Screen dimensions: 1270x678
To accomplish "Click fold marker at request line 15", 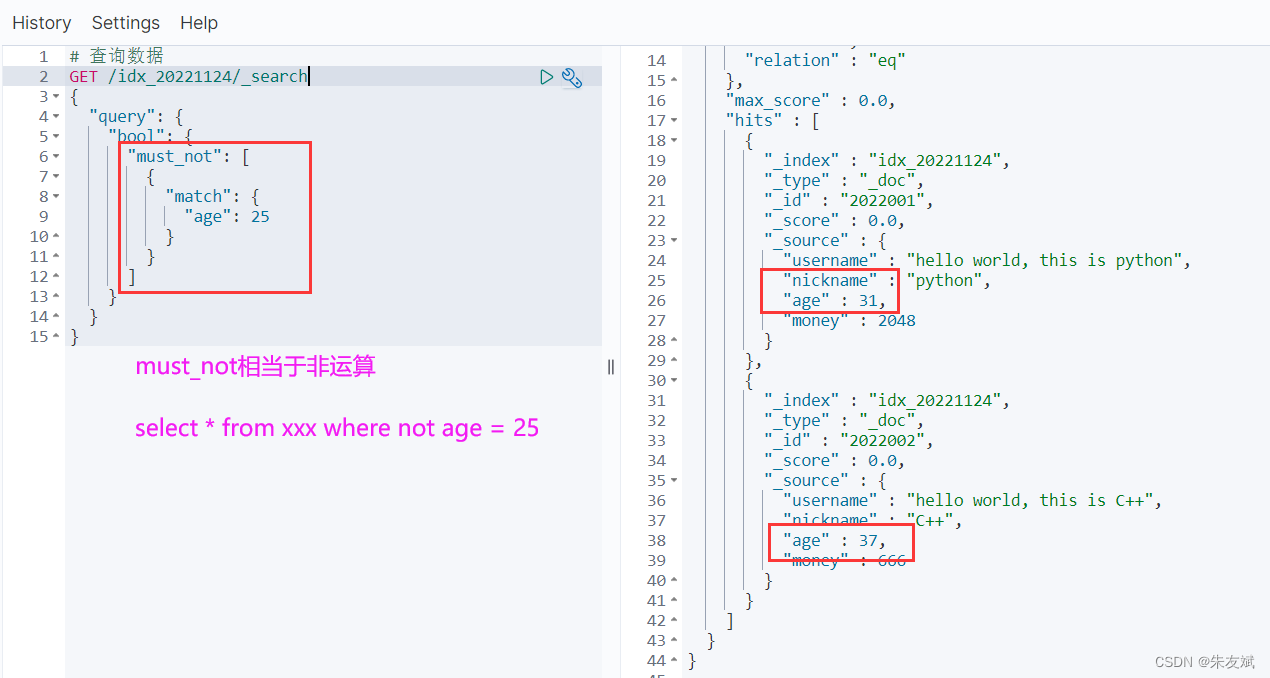I will 56,337.
